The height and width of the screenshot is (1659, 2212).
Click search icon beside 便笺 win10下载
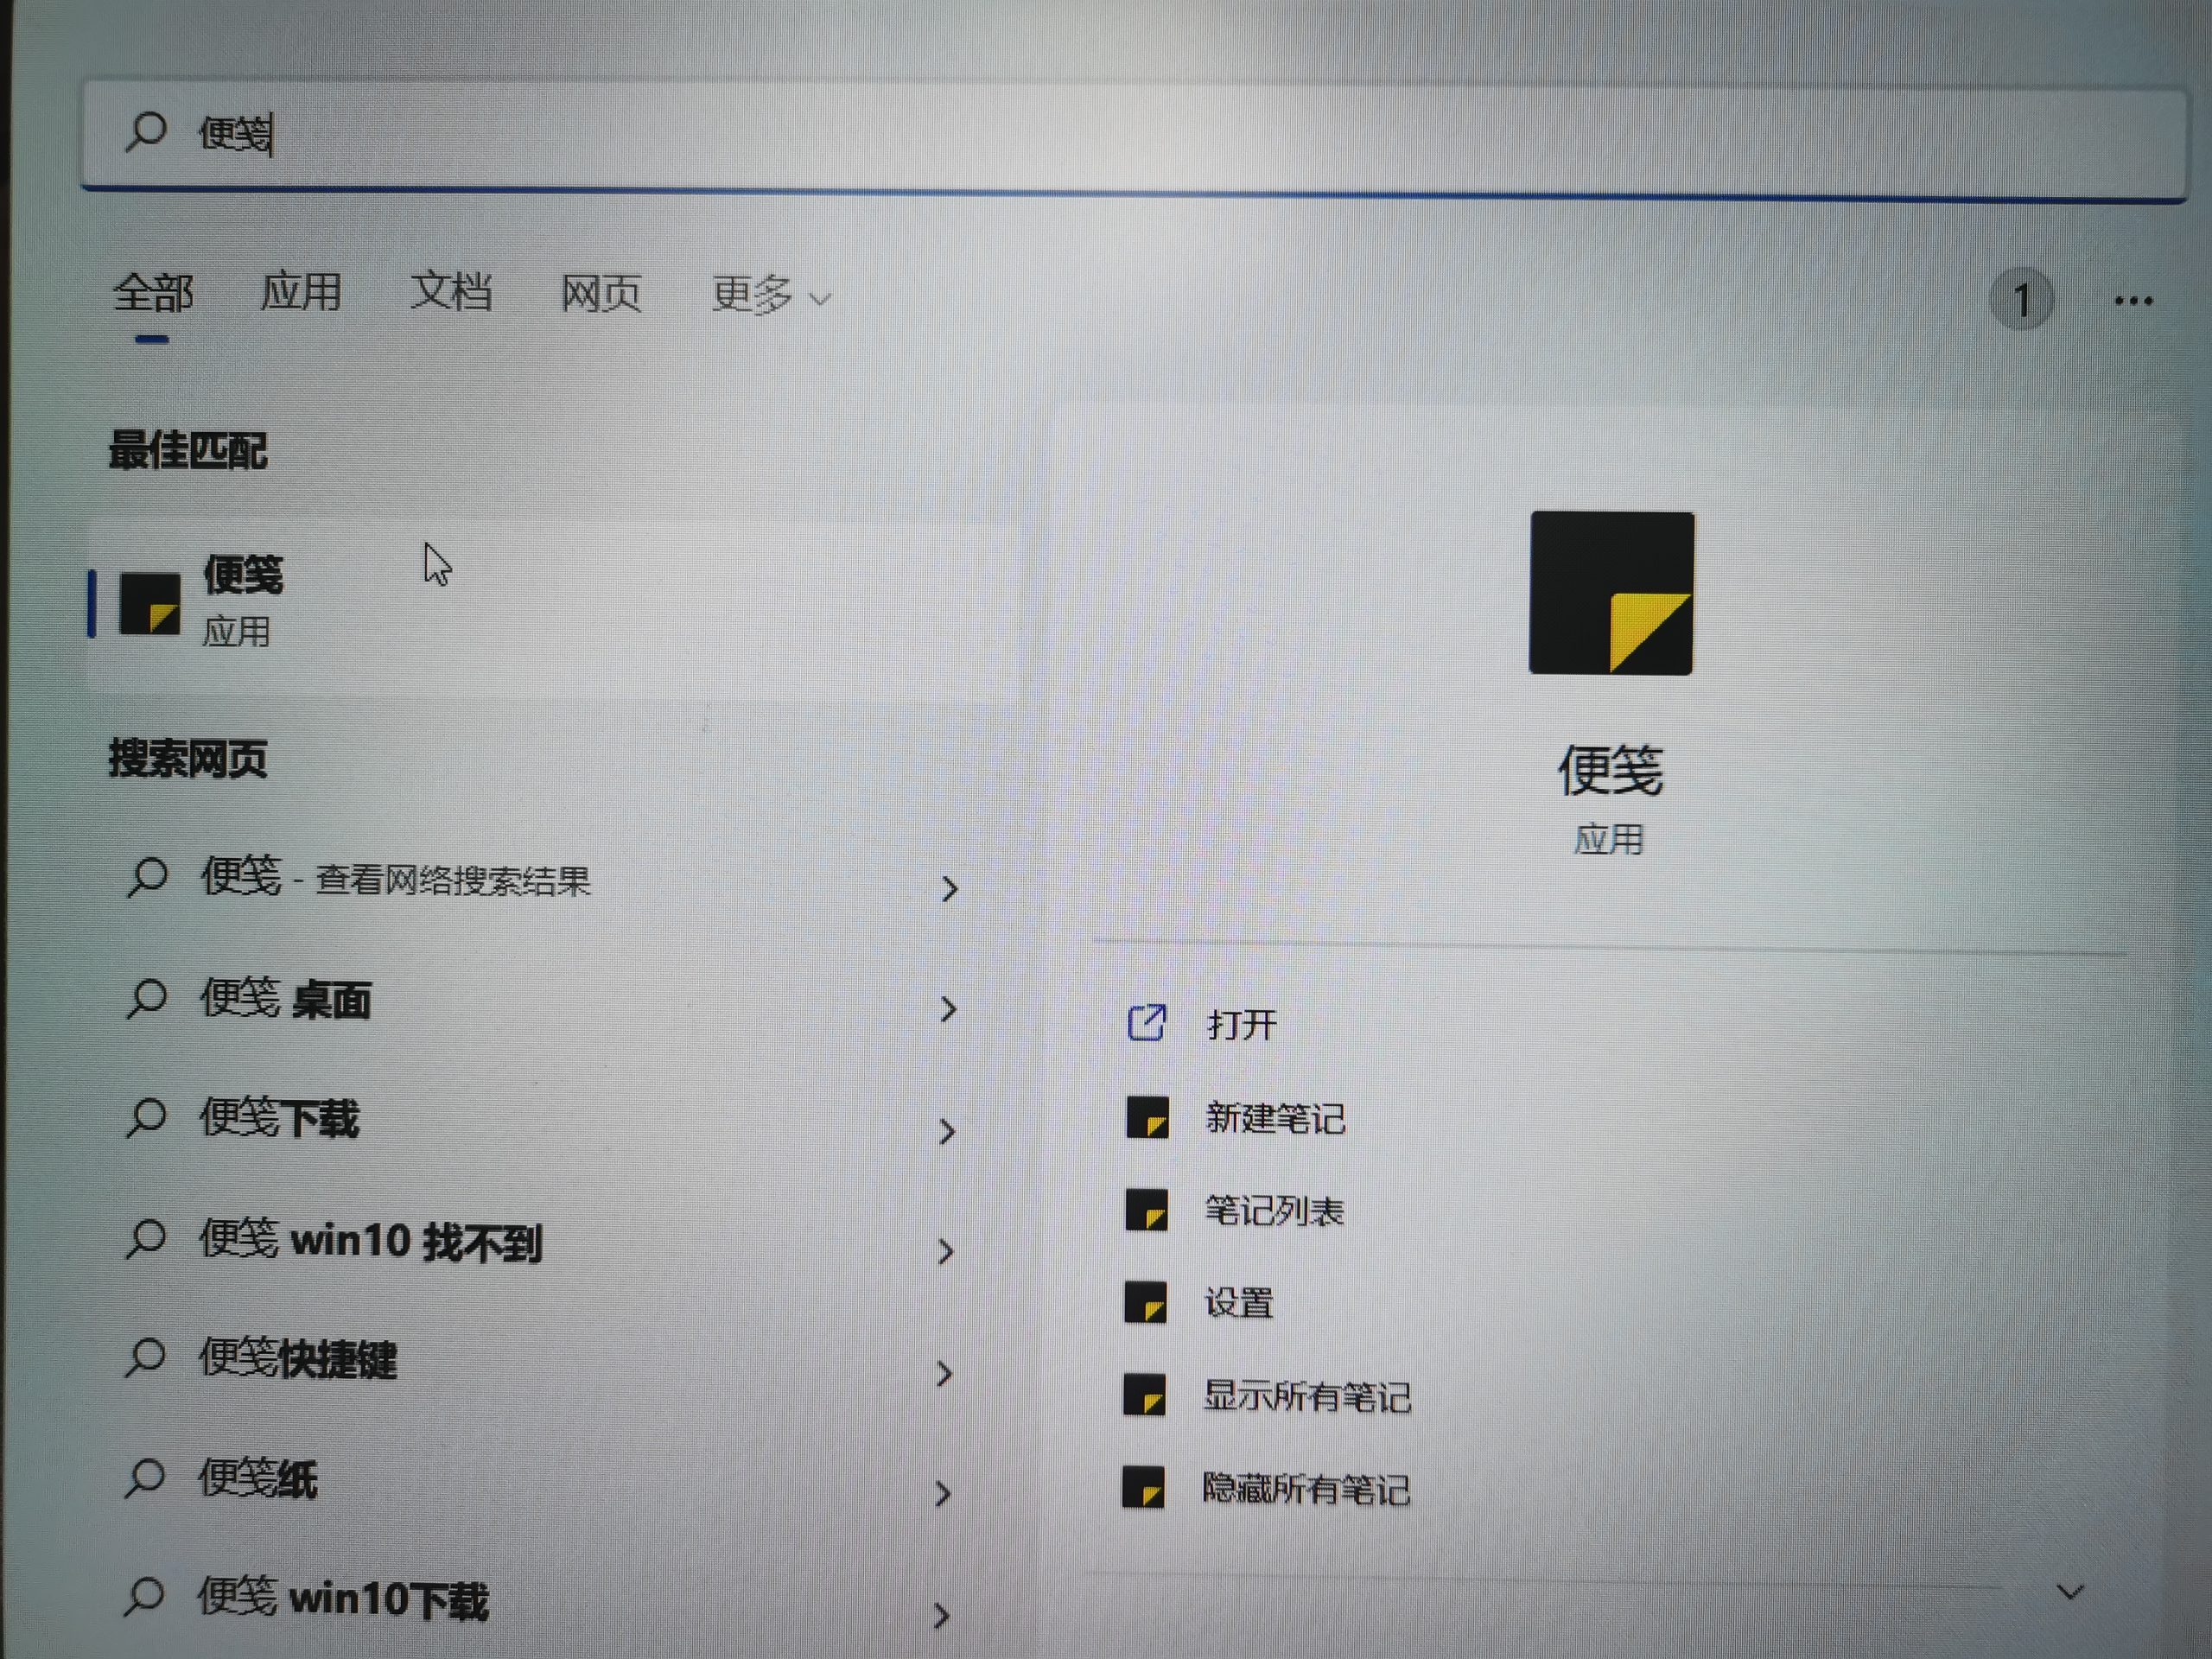[x=144, y=1597]
